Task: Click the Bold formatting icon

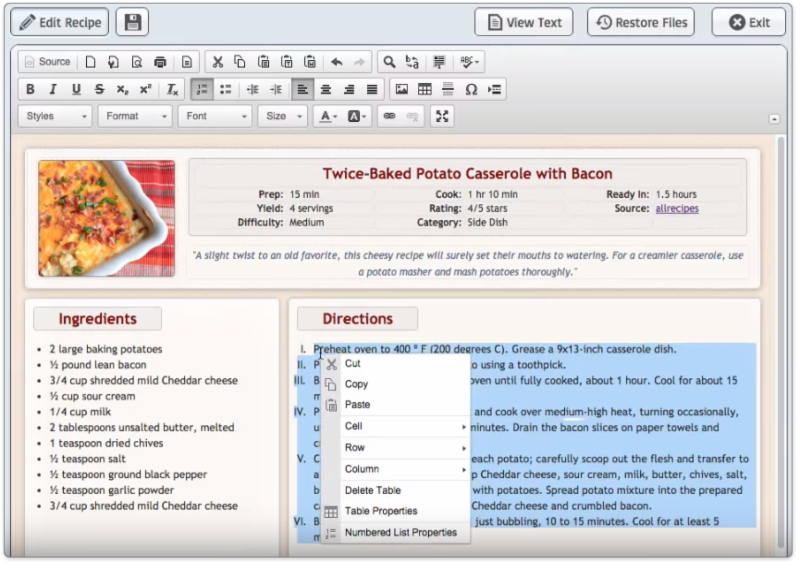Action: [30, 90]
